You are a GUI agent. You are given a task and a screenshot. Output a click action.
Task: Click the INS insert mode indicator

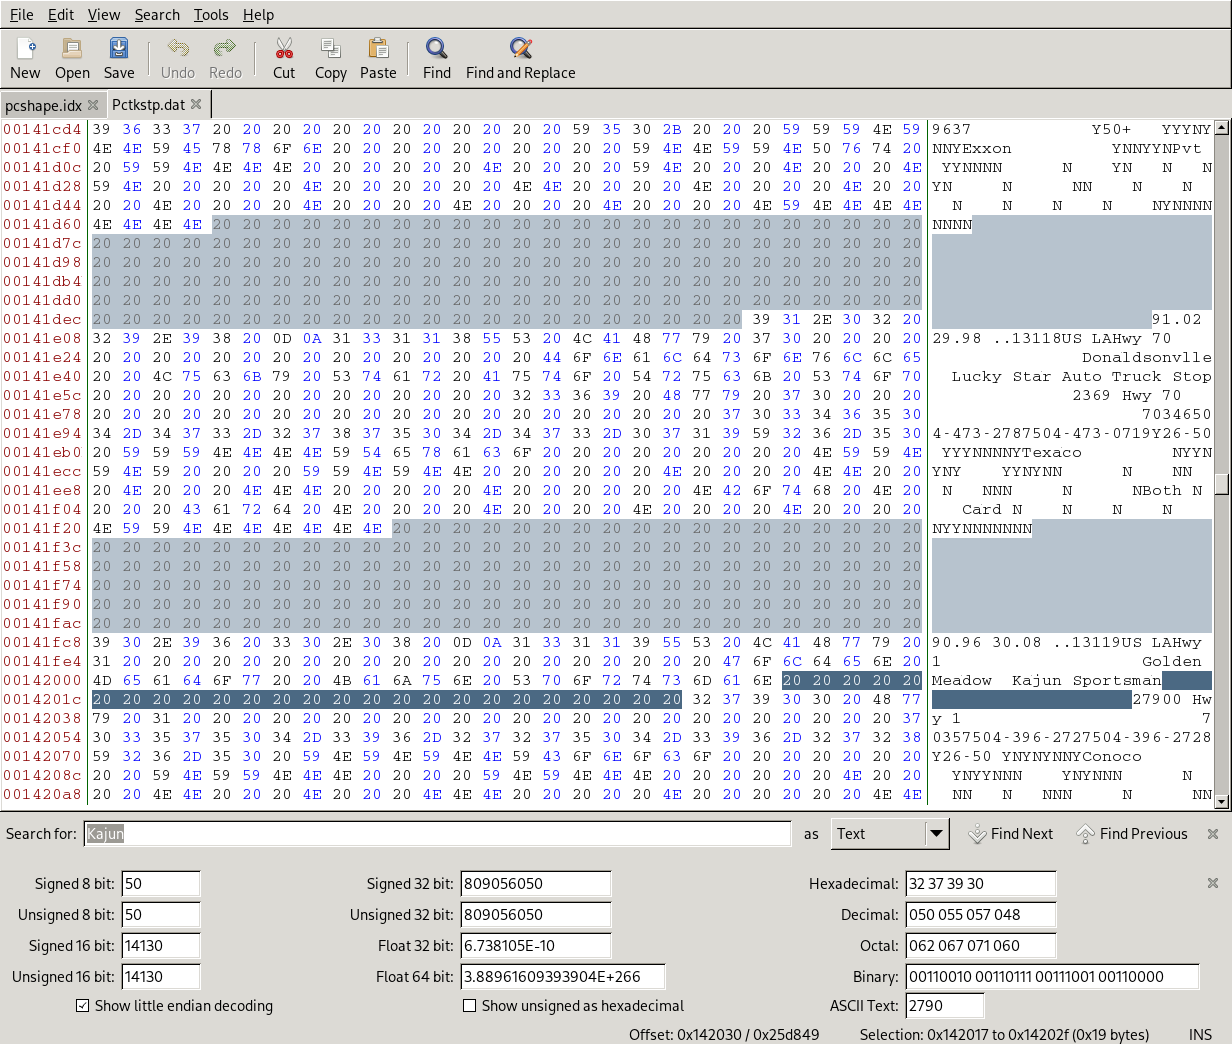coord(1200,1035)
